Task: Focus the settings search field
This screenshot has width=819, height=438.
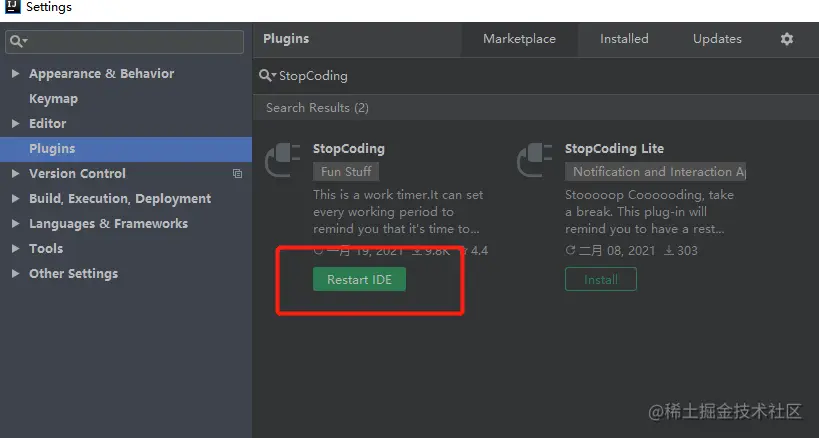Action: [124, 42]
